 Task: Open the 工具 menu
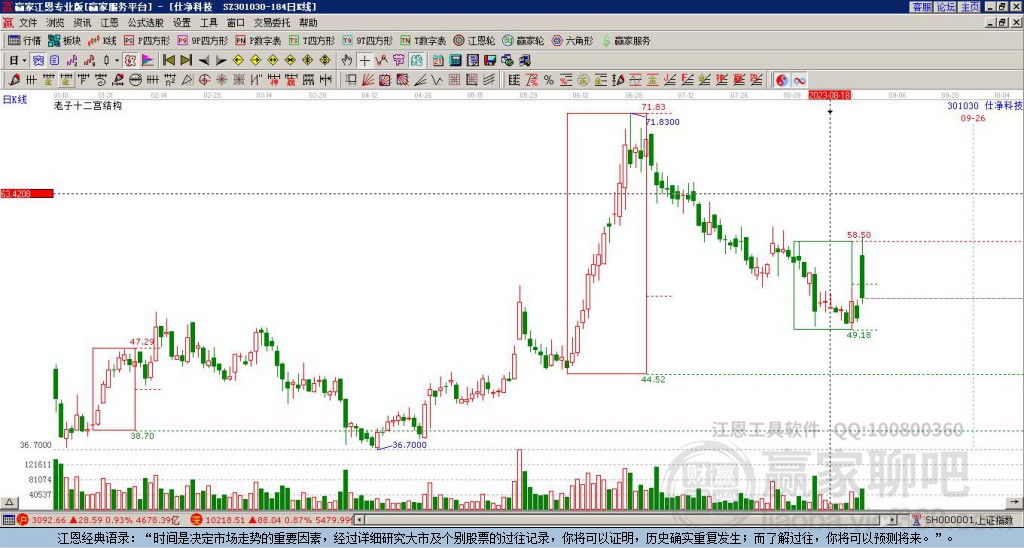(209, 23)
